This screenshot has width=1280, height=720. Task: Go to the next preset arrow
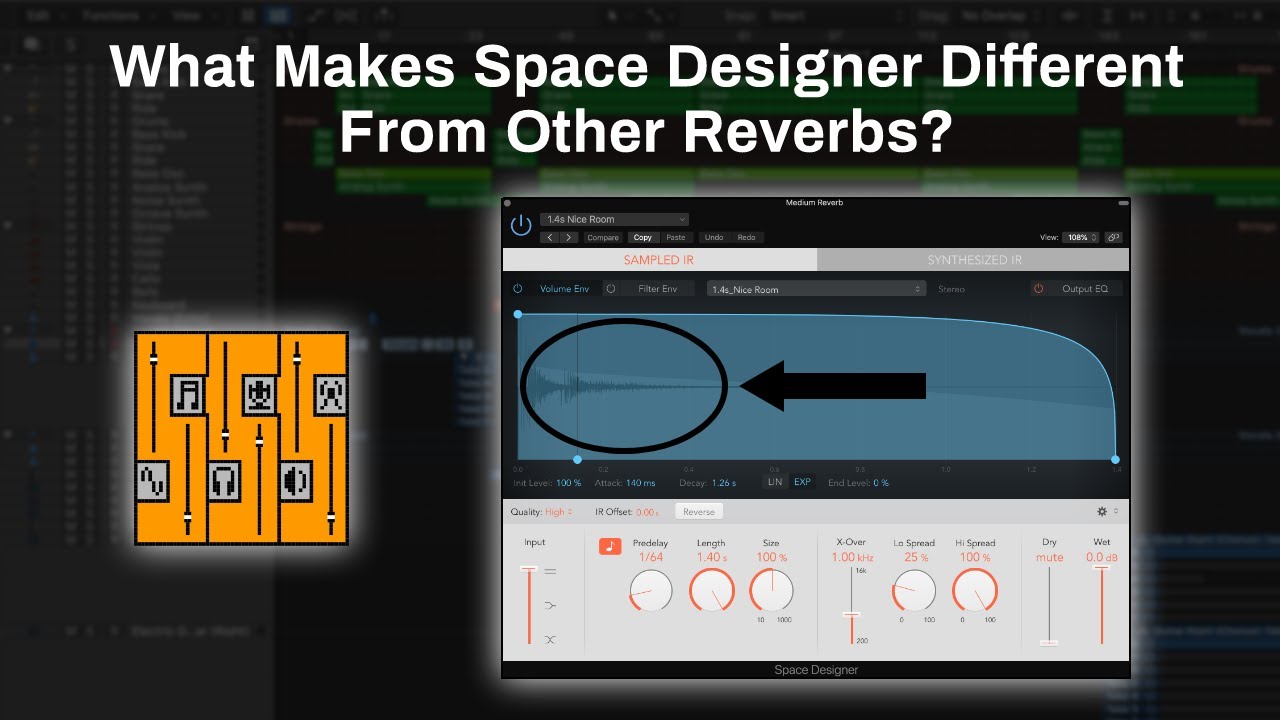(569, 238)
